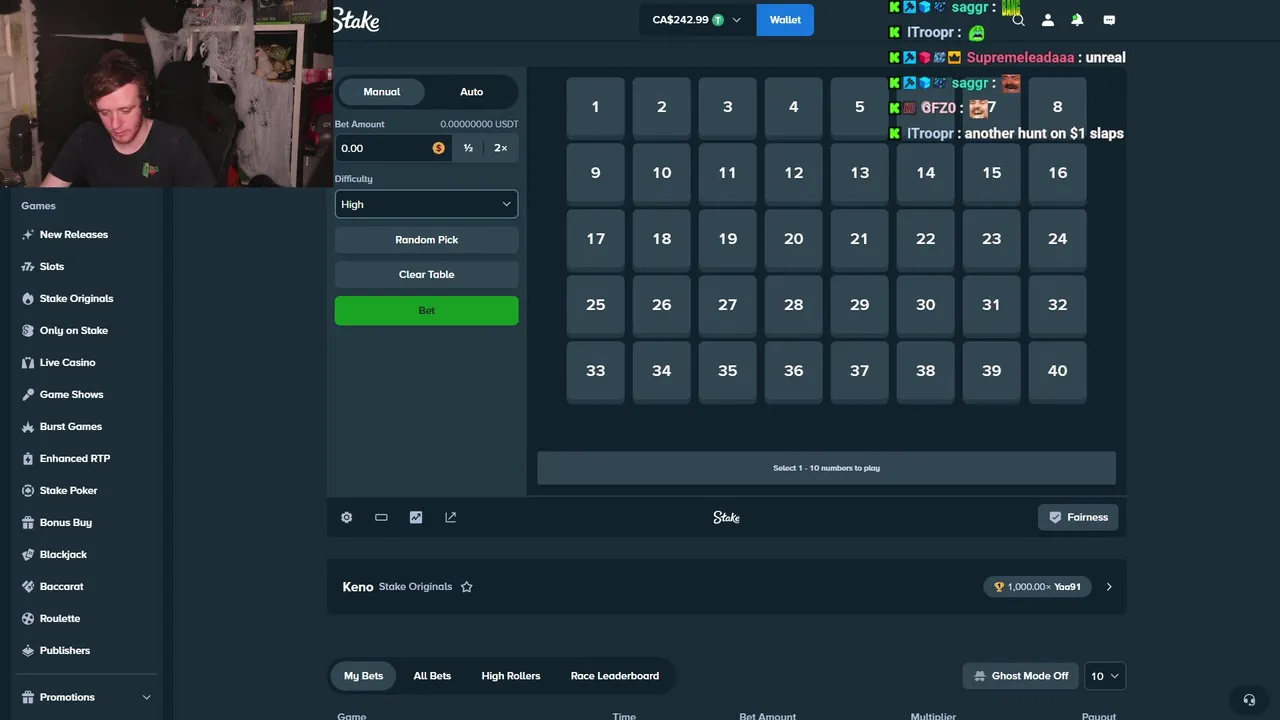Click the Clear Table button
1280x720 pixels.
point(427,274)
